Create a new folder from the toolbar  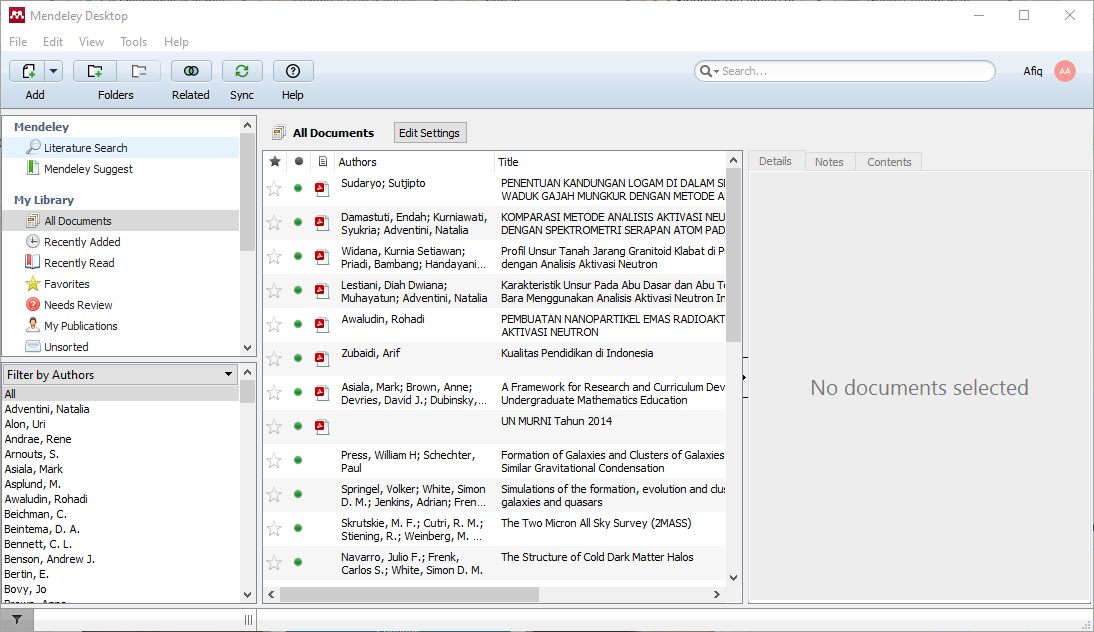point(93,71)
